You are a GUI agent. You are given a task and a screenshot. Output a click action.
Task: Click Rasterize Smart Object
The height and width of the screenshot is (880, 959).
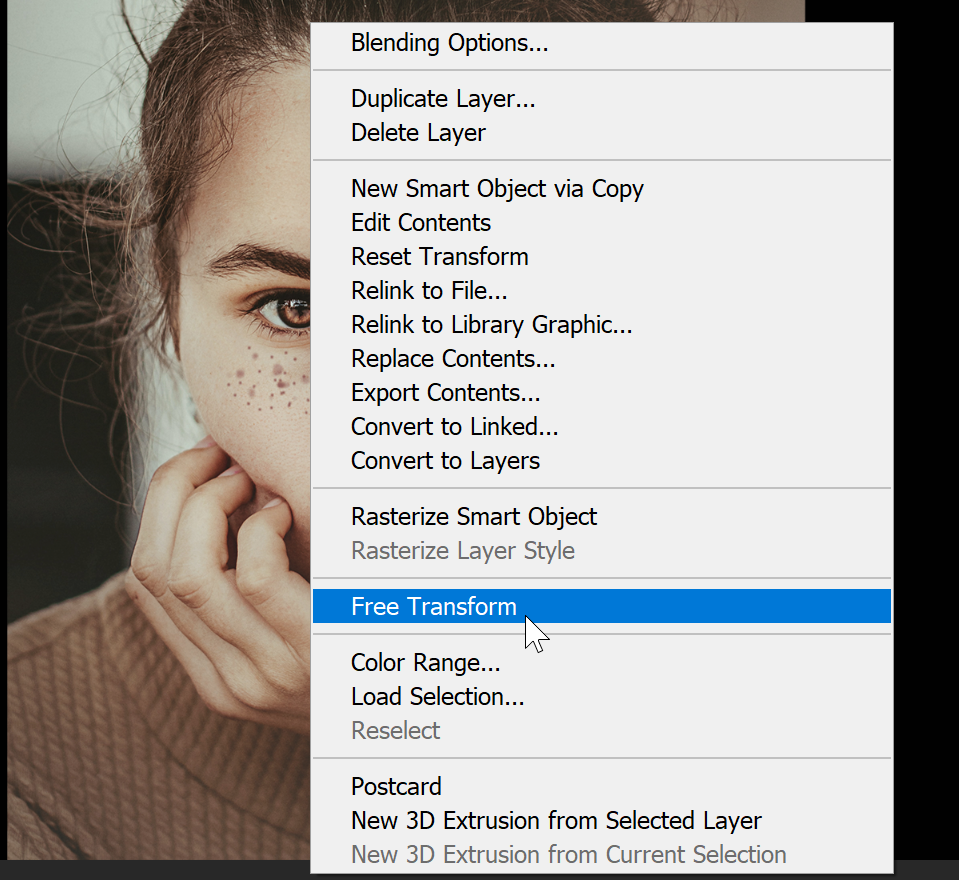602,517
